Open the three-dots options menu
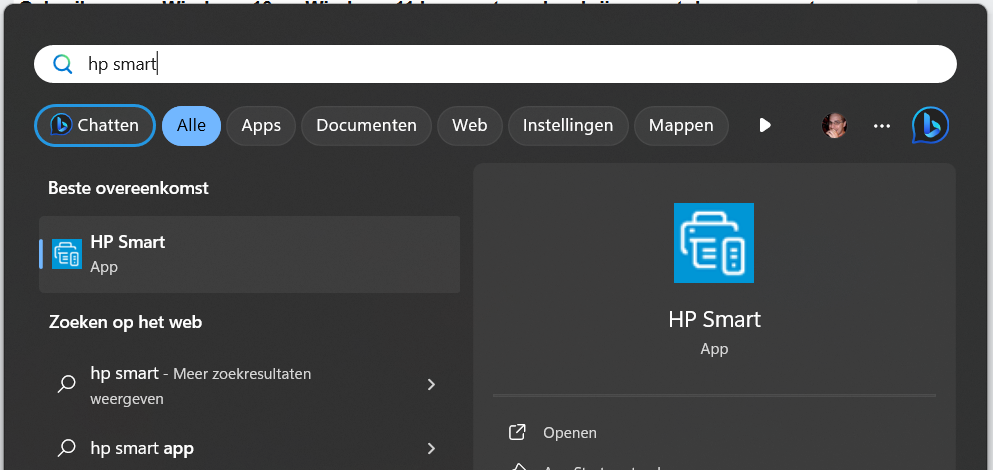 [x=882, y=125]
